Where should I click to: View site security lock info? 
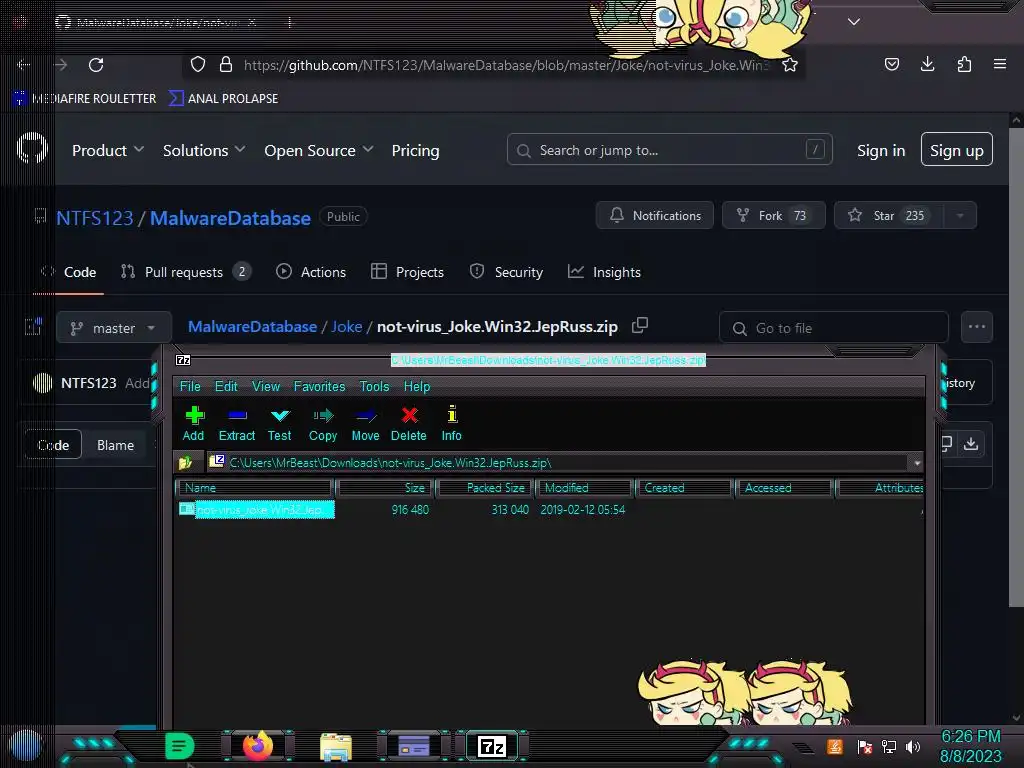pyautogui.click(x=226, y=65)
